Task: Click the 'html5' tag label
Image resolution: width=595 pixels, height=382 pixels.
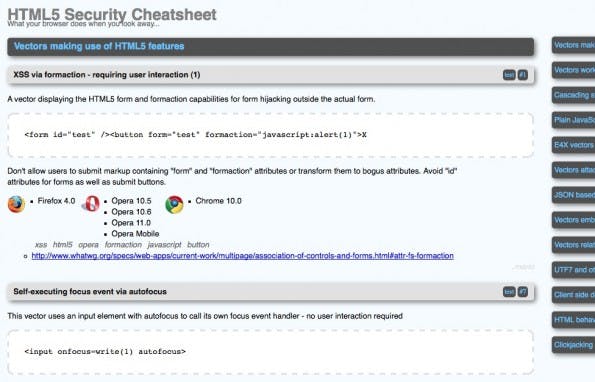Action: (x=63, y=245)
